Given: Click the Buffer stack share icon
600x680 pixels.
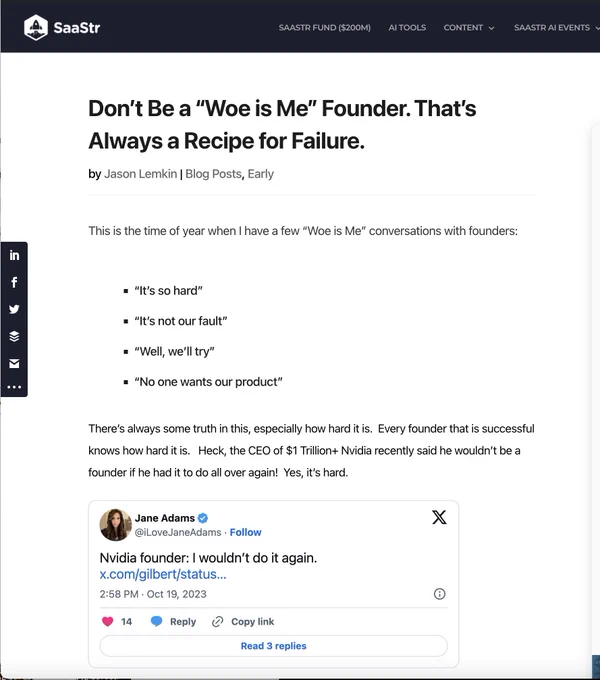Looking at the screenshot, I should (x=14, y=336).
